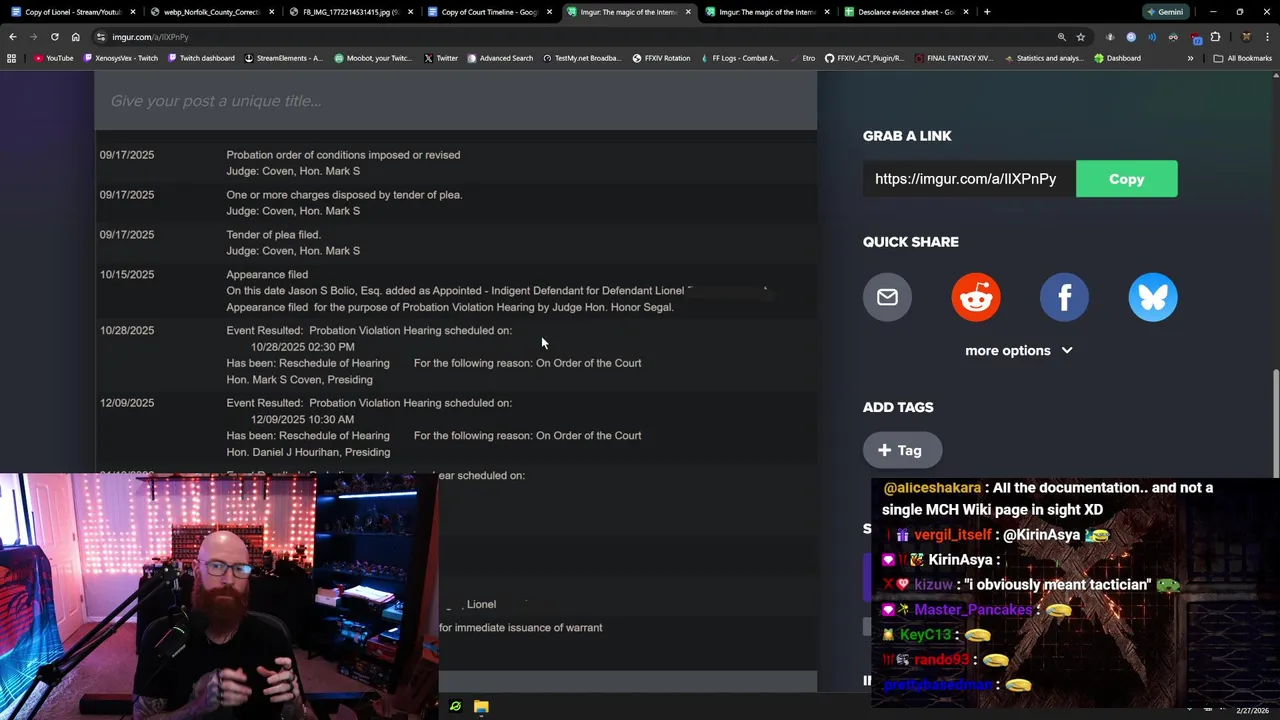1280x720 pixels.
Task: Click 'Probation order of conditions imposed or revised'
Action: coord(343,155)
